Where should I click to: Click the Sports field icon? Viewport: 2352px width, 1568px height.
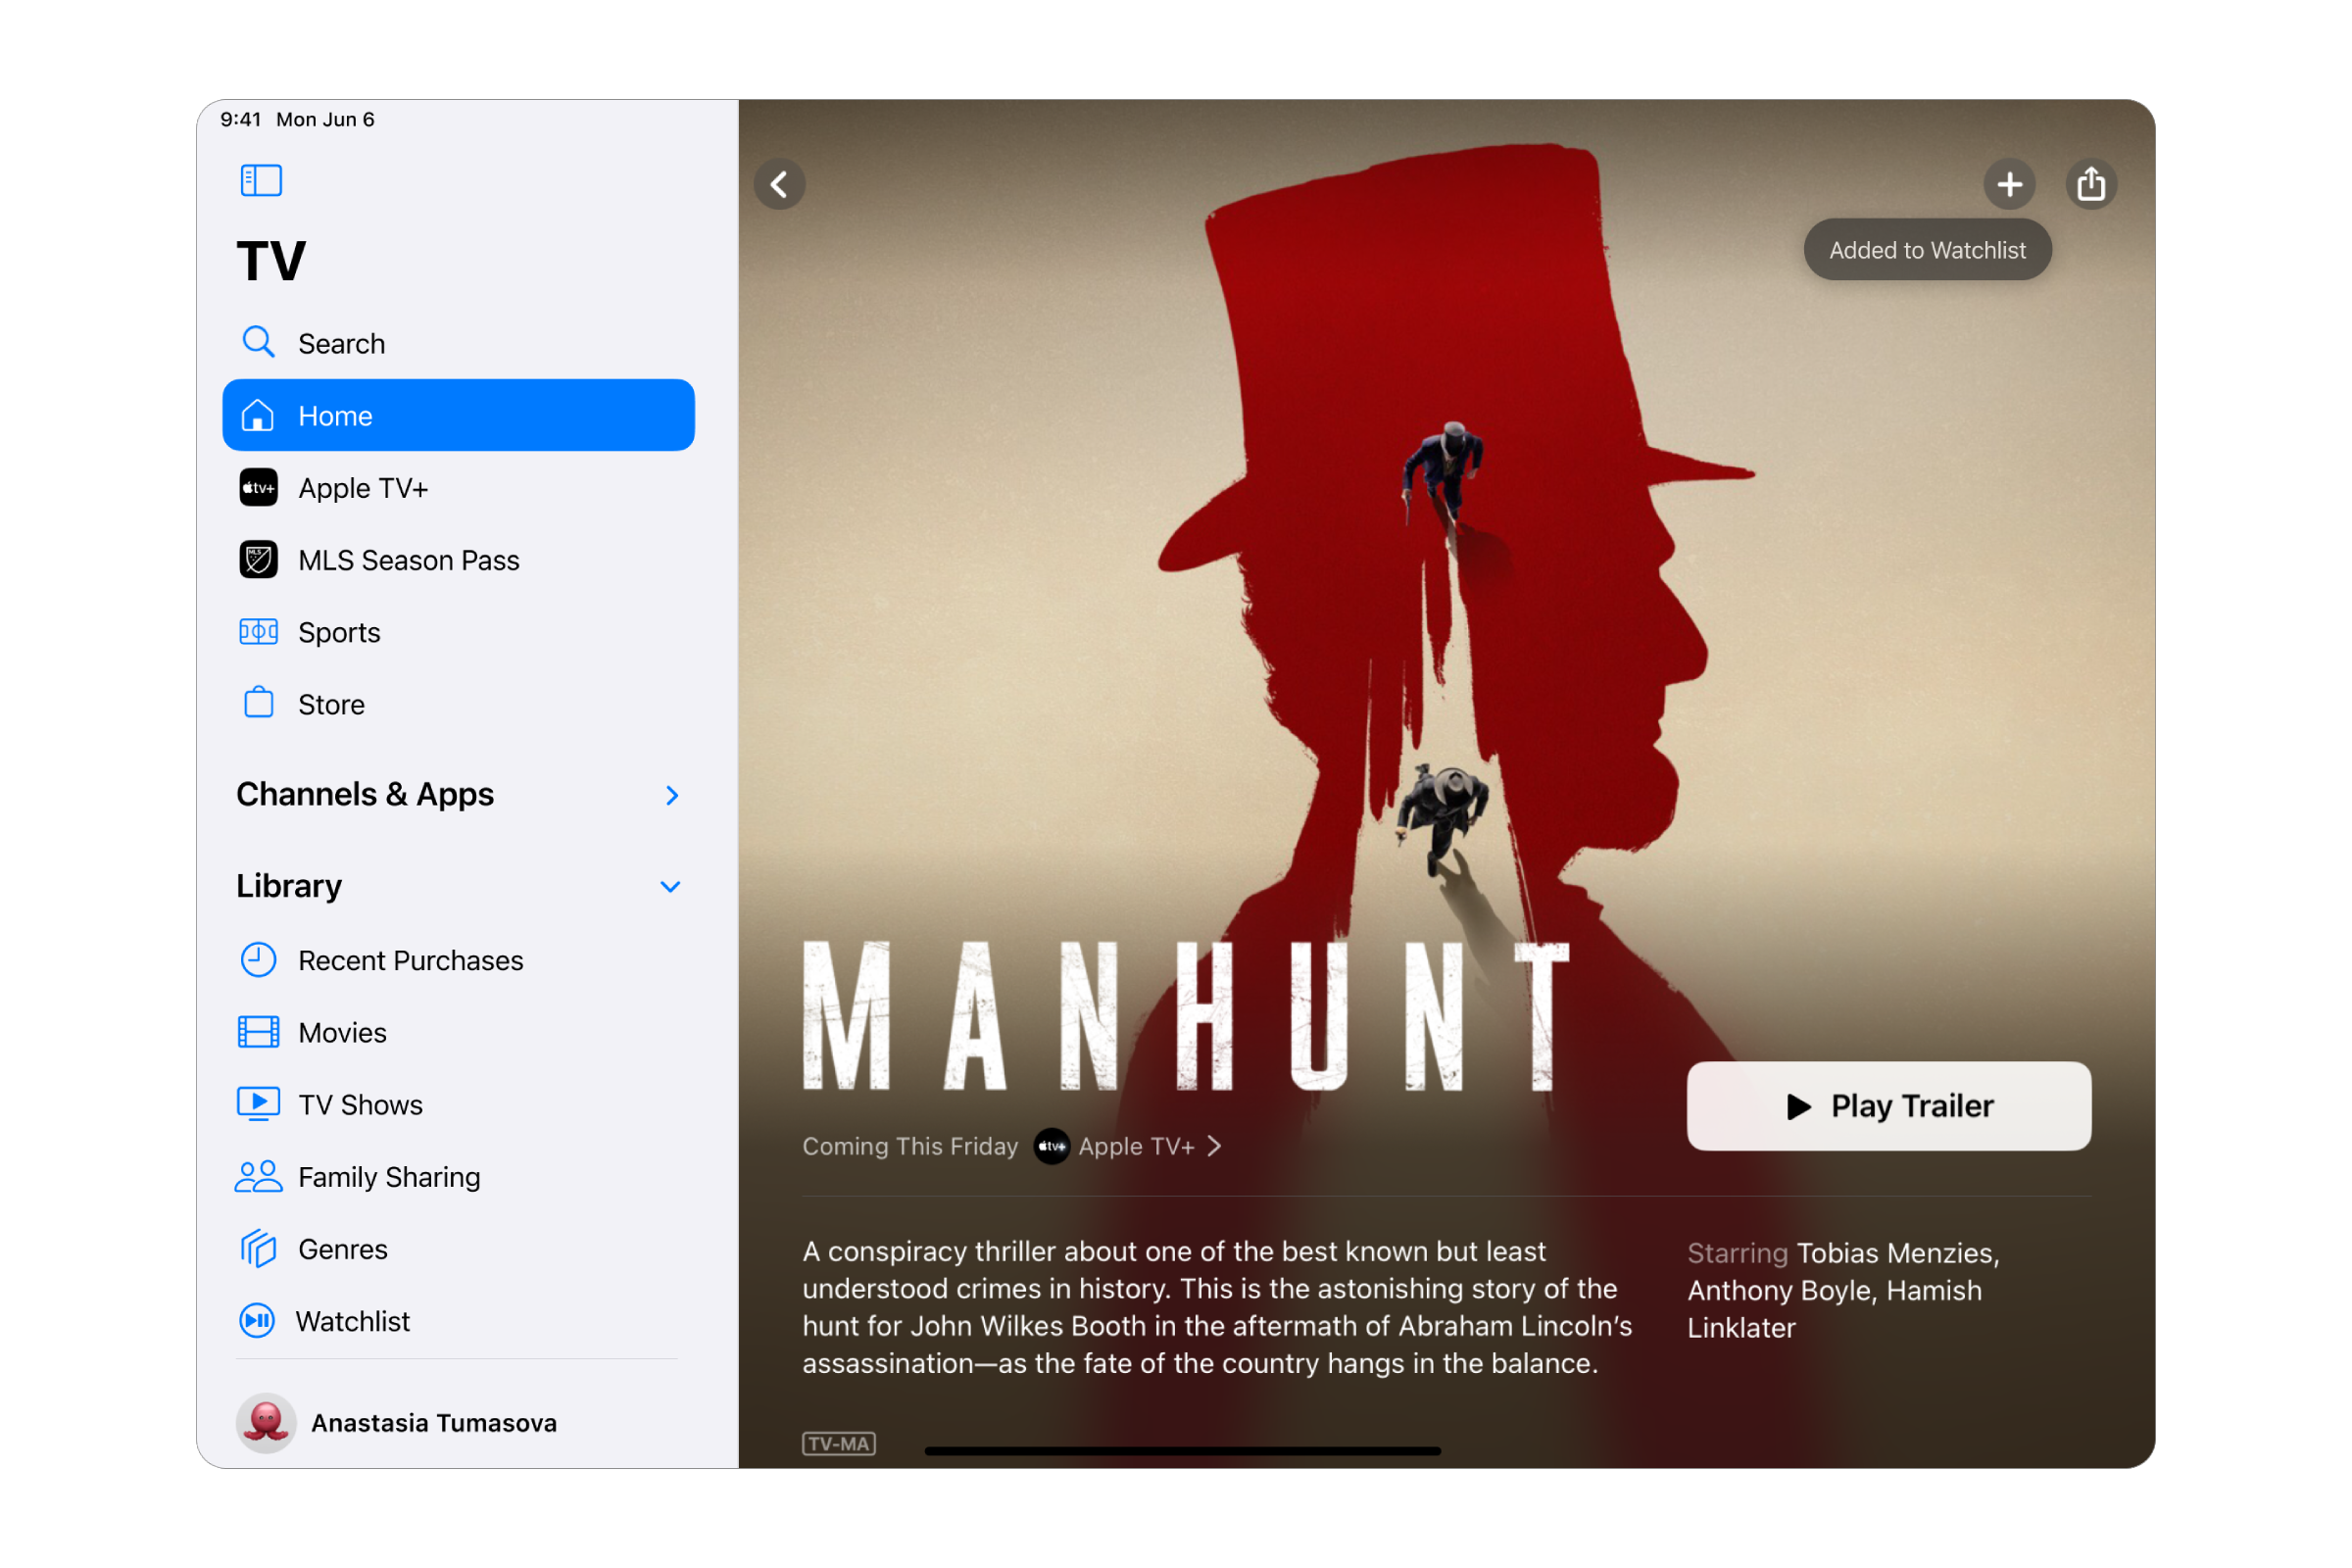point(259,632)
